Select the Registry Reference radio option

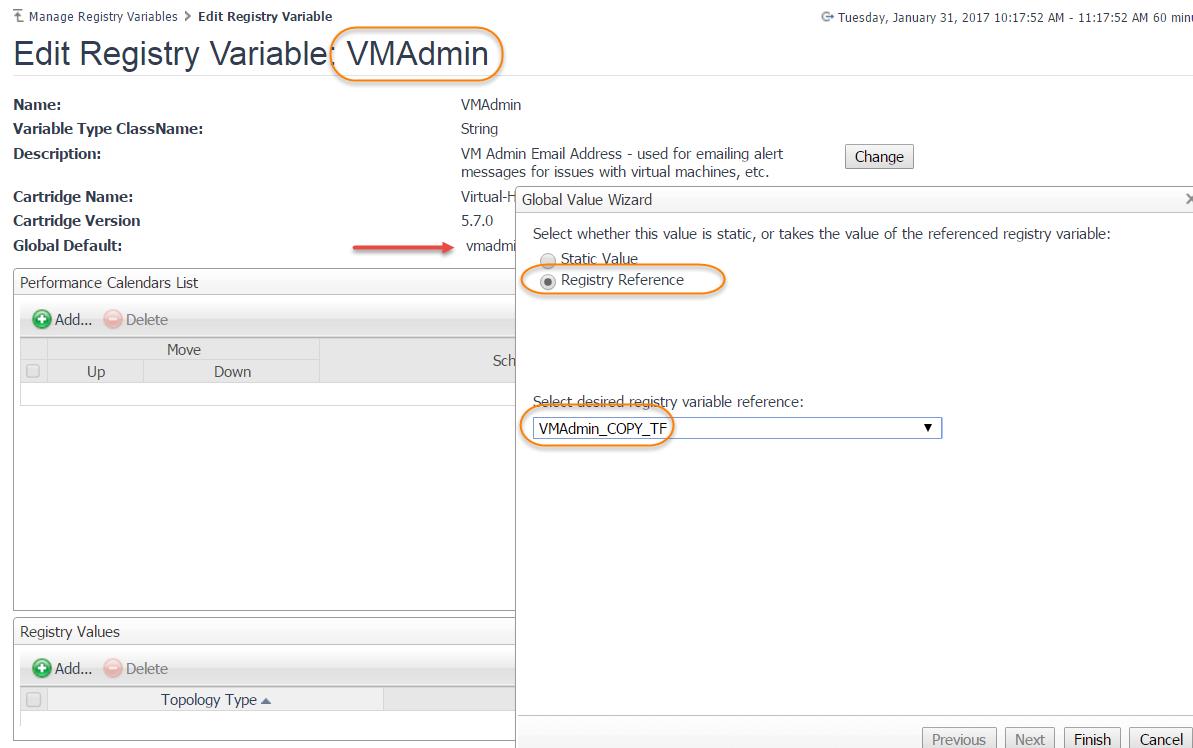[x=547, y=281]
